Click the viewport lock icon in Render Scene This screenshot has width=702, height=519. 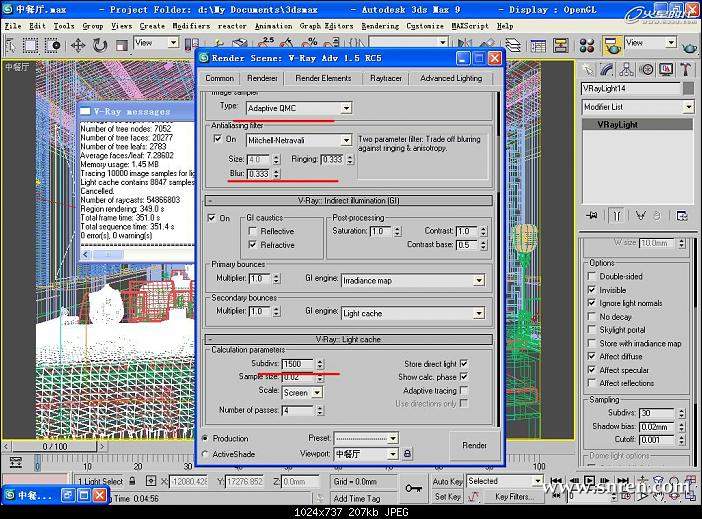pos(407,454)
